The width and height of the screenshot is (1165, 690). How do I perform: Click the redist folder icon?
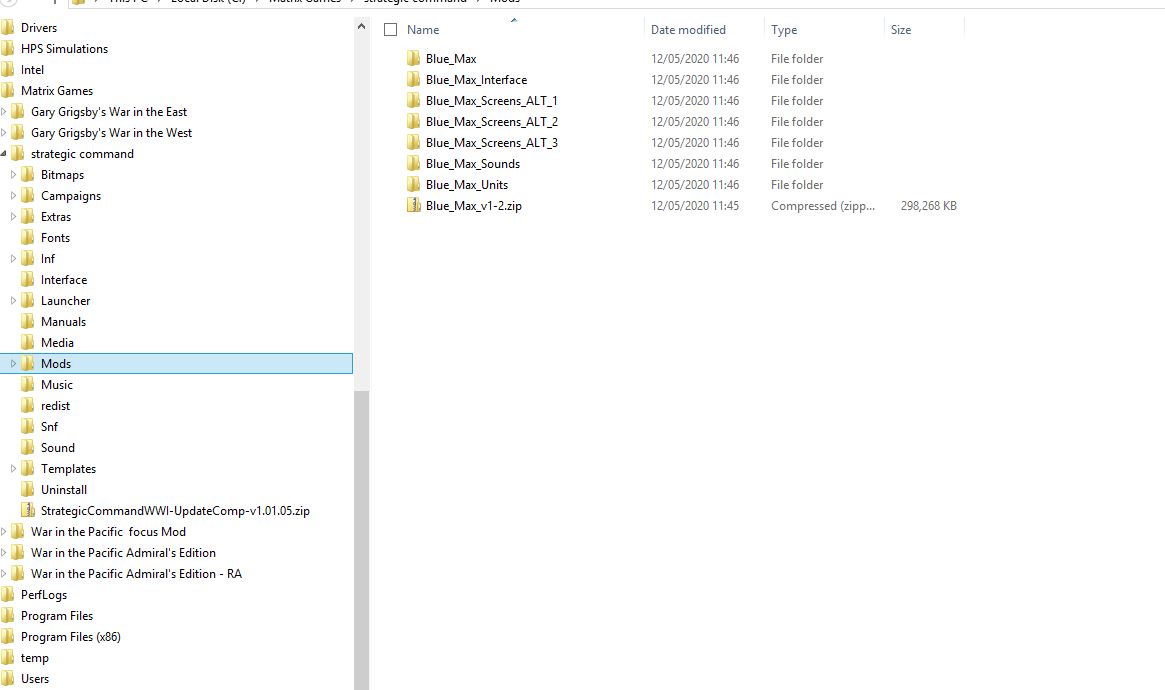(x=27, y=406)
